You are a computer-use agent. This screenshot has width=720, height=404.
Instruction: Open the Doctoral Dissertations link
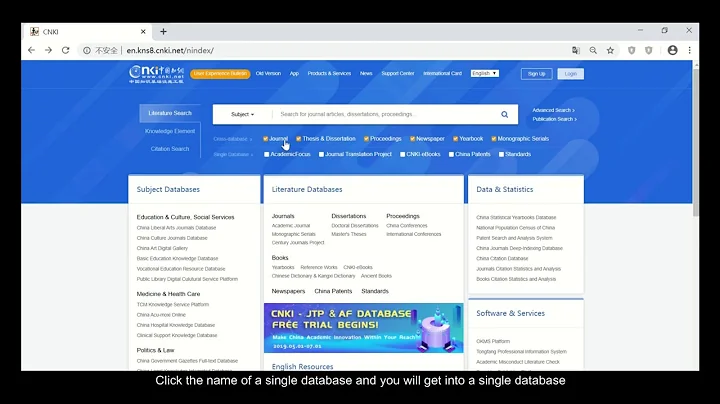[x=355, y=225]
